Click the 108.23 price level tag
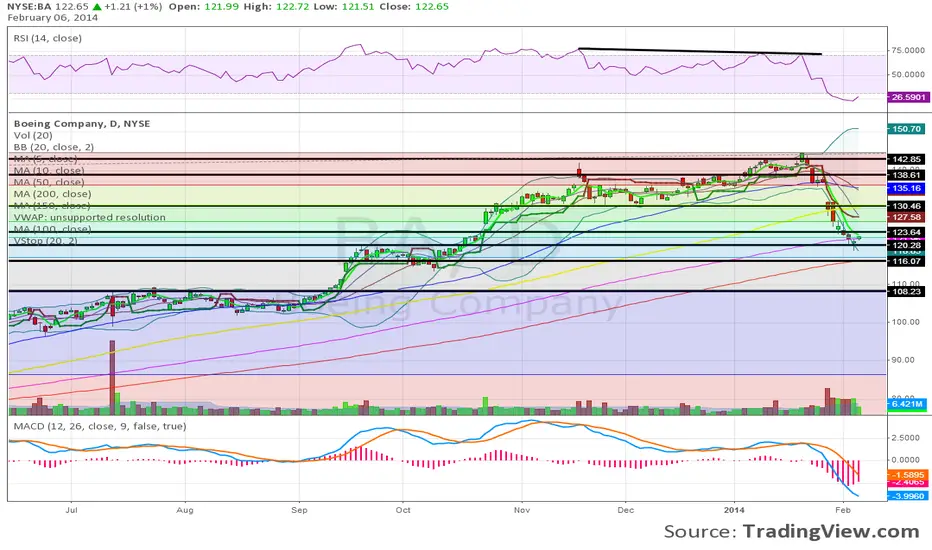 (907, 291)
